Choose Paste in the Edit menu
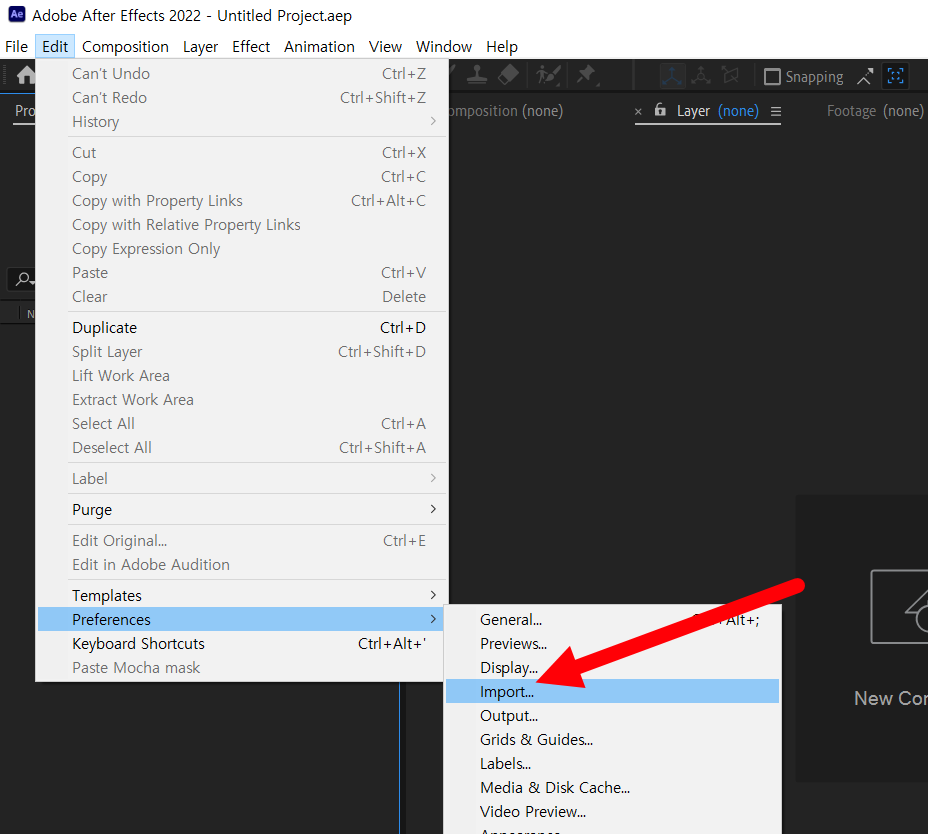This screenshot has height=834, width=928. coord(241,273)
